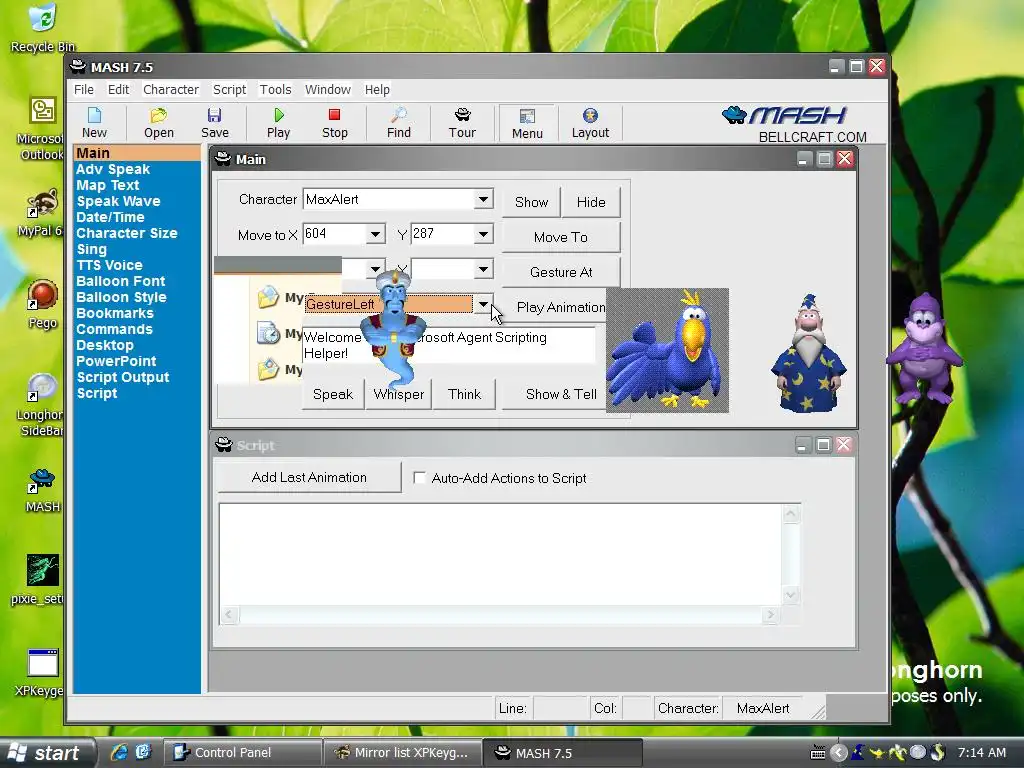This screenshot has width=1024, height=768.
Task: Click the Think button
Action: 464,394
